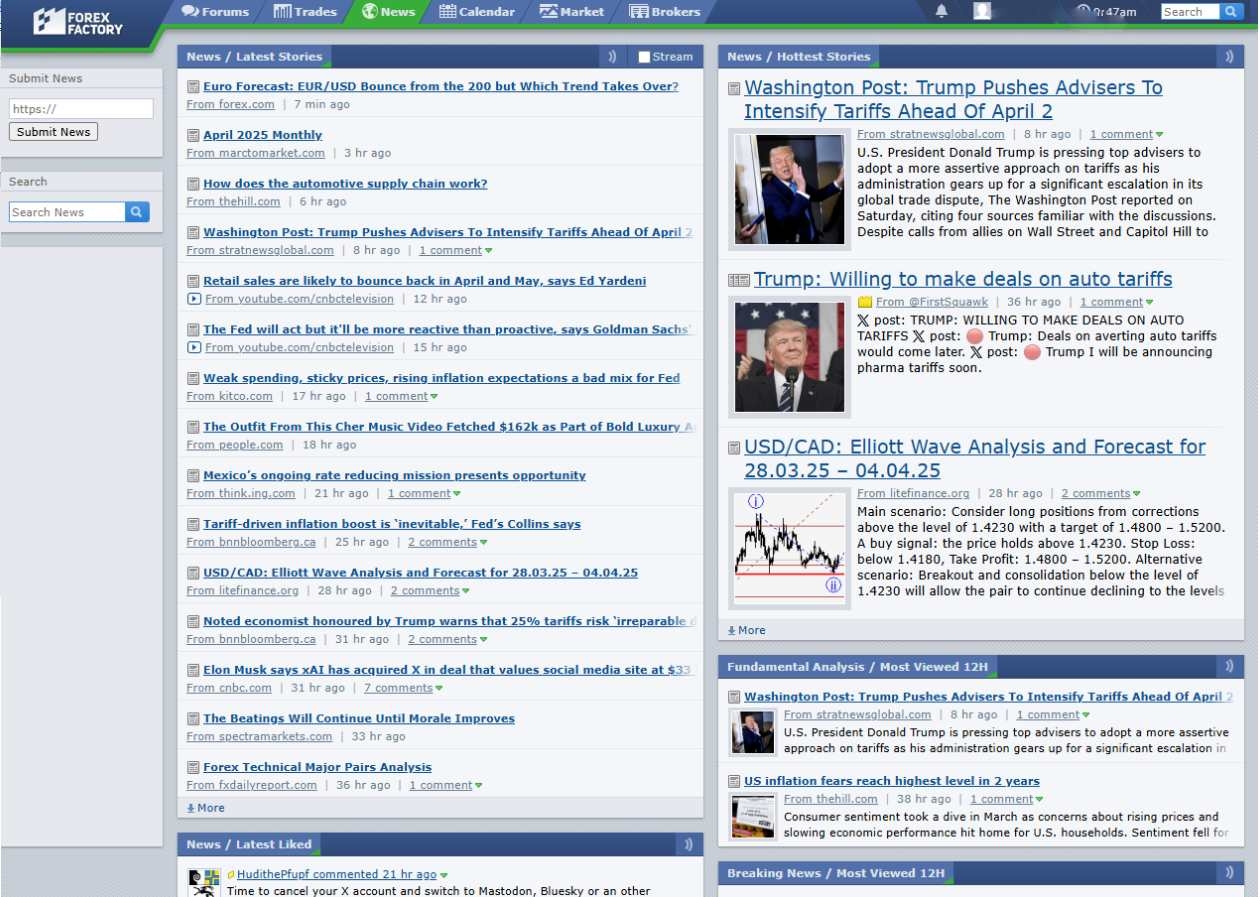The width and height of the screenshot is (1260, 897).
Task: Click the 9:47am time display
Action: (x=1115, y=12)
